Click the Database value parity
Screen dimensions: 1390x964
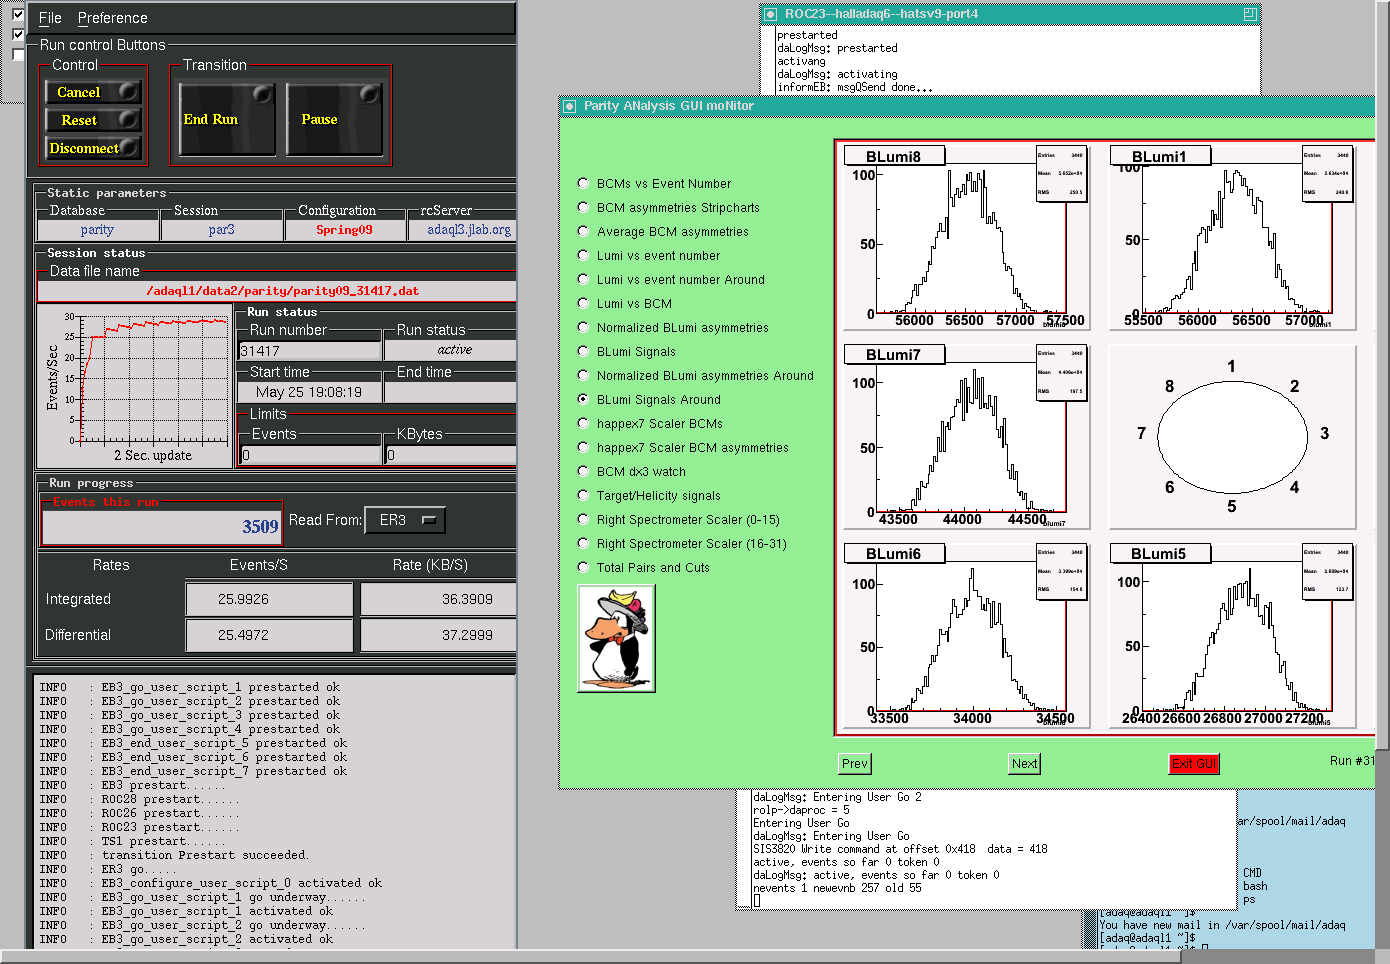pos(97,230)
